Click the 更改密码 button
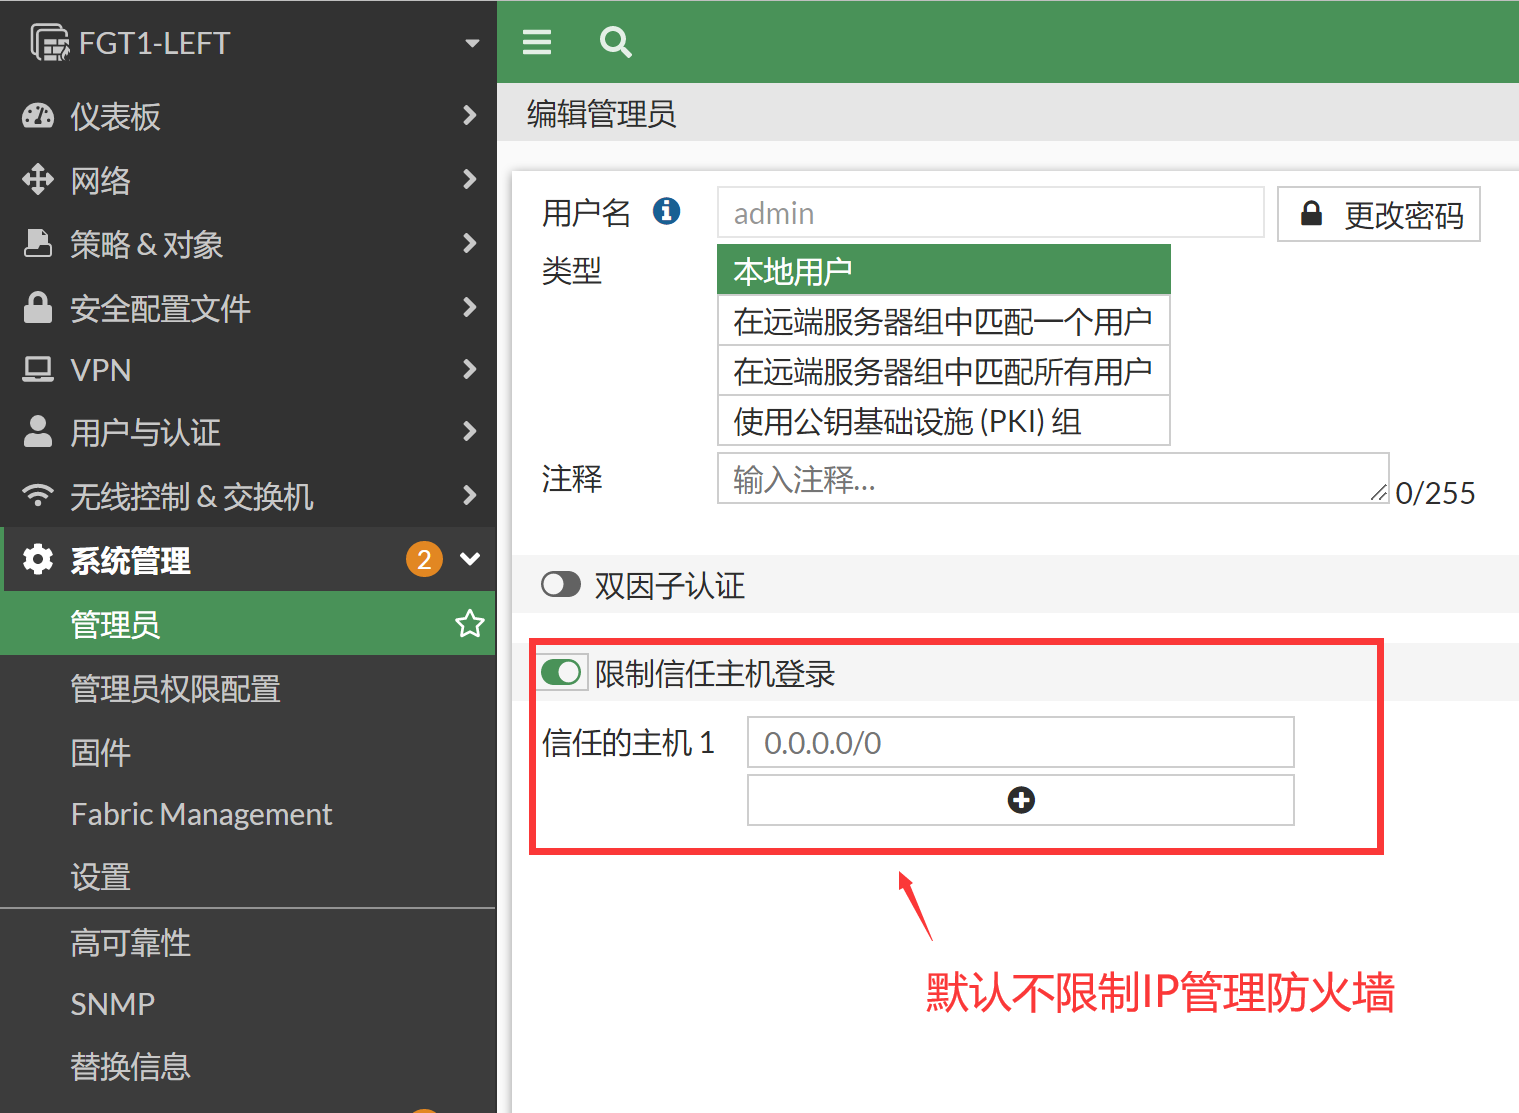 pos(1379,215)
